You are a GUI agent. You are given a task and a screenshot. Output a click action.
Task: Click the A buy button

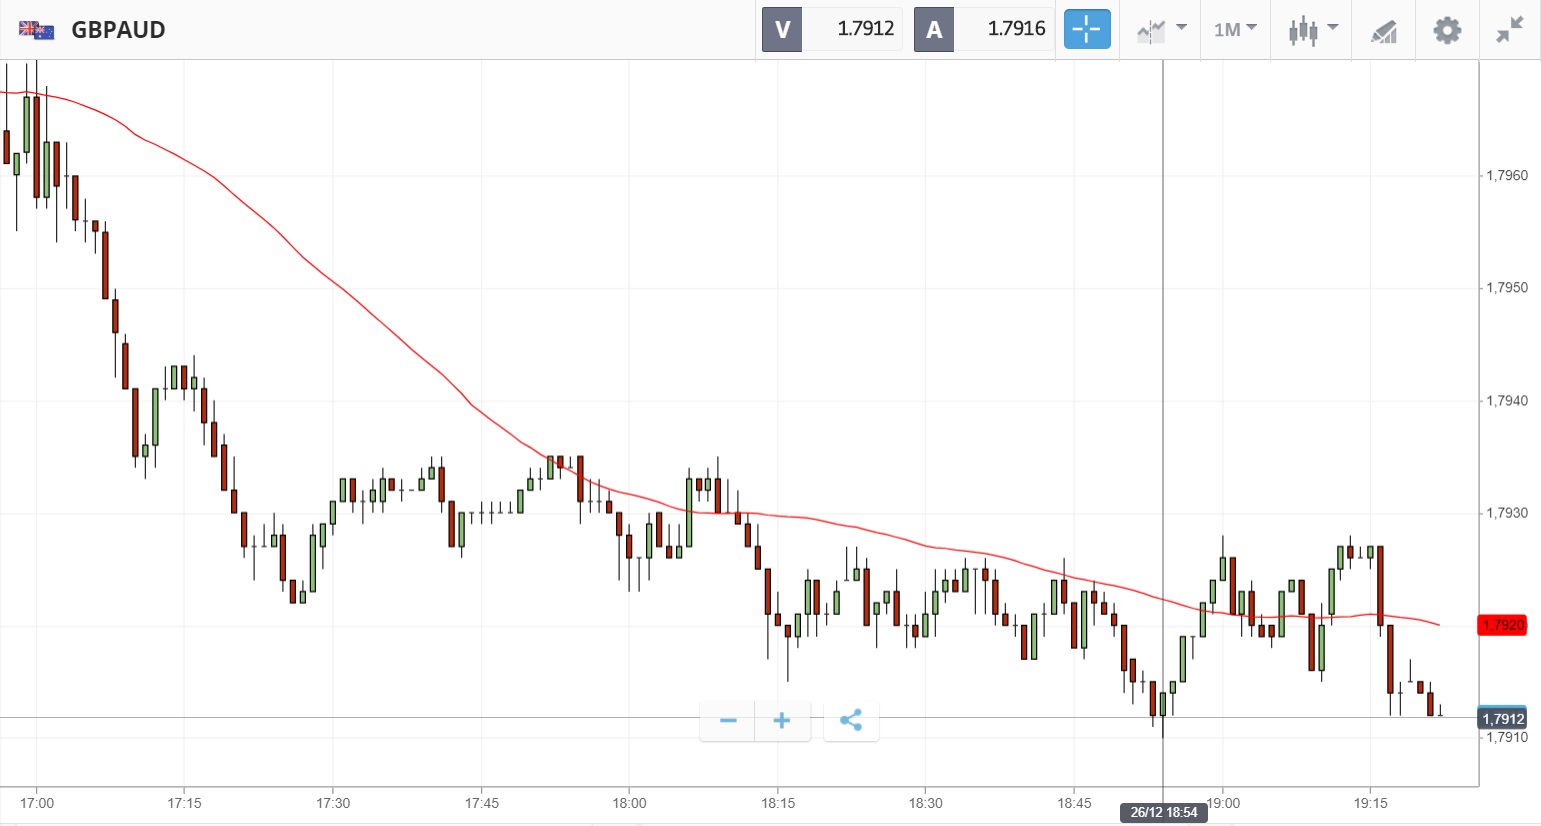(934, 29)
